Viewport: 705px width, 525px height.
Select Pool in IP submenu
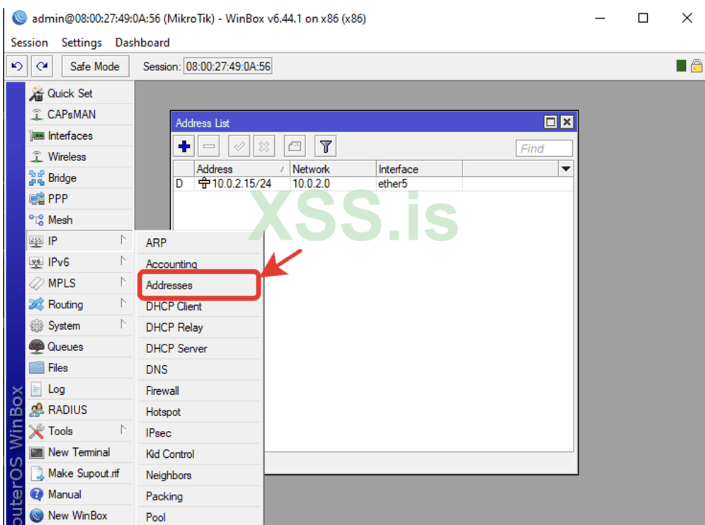pos(199,517)
